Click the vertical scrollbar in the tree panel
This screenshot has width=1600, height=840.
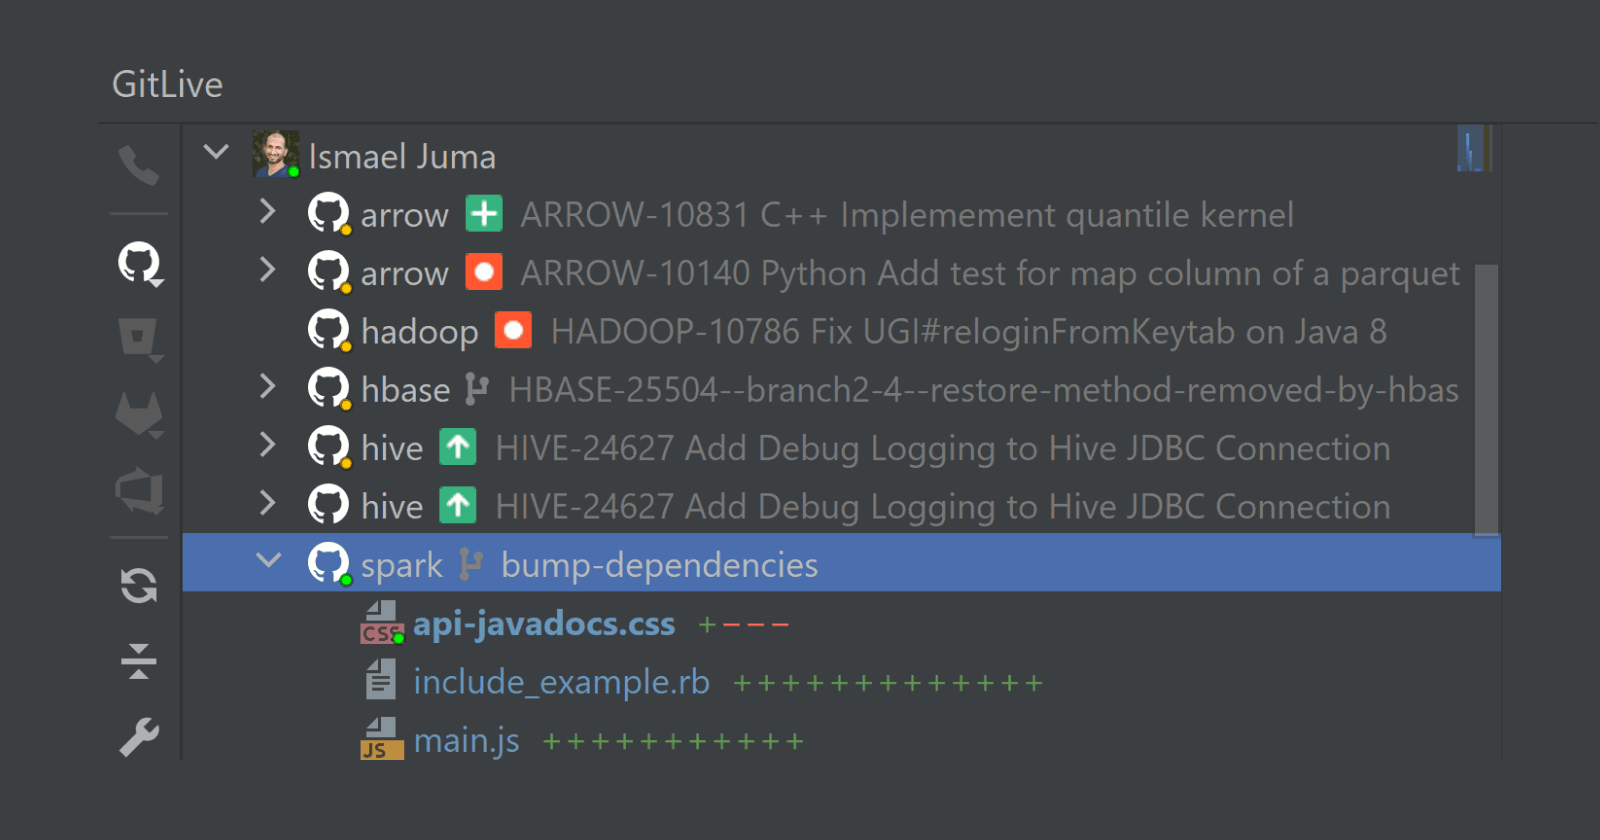[x=1486, y=400]
